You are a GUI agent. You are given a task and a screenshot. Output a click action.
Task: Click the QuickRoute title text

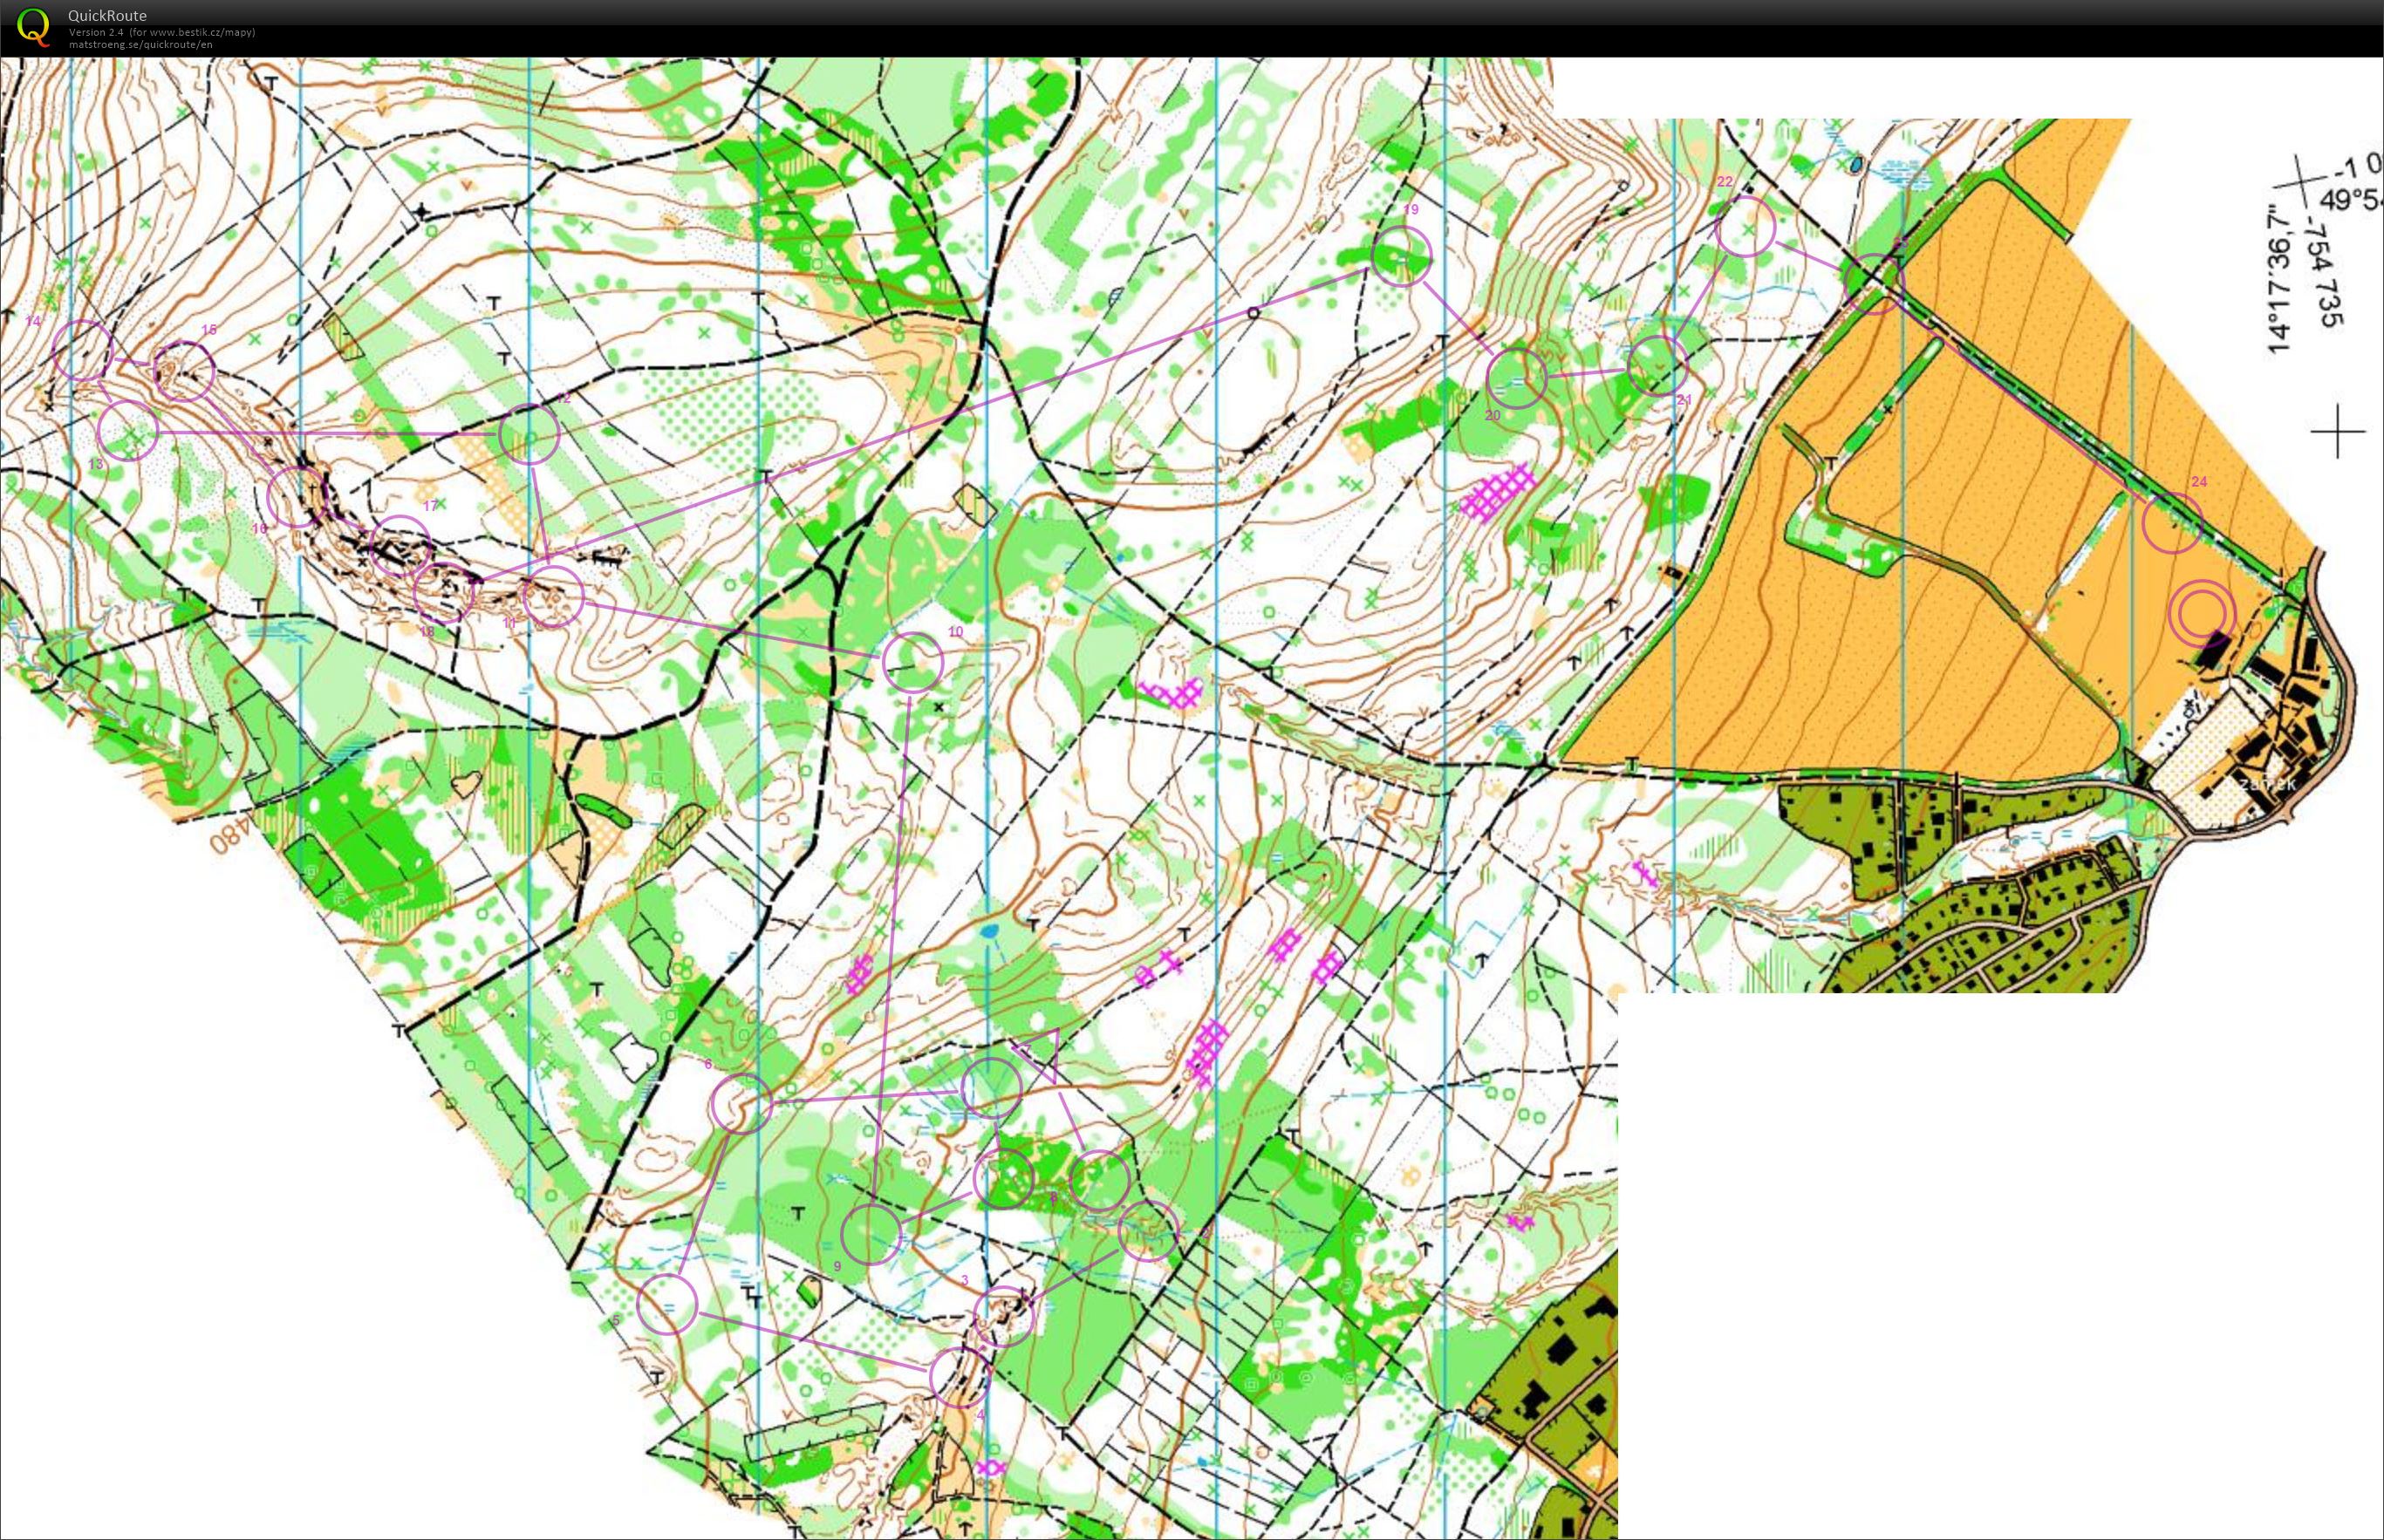pos(107,15)
